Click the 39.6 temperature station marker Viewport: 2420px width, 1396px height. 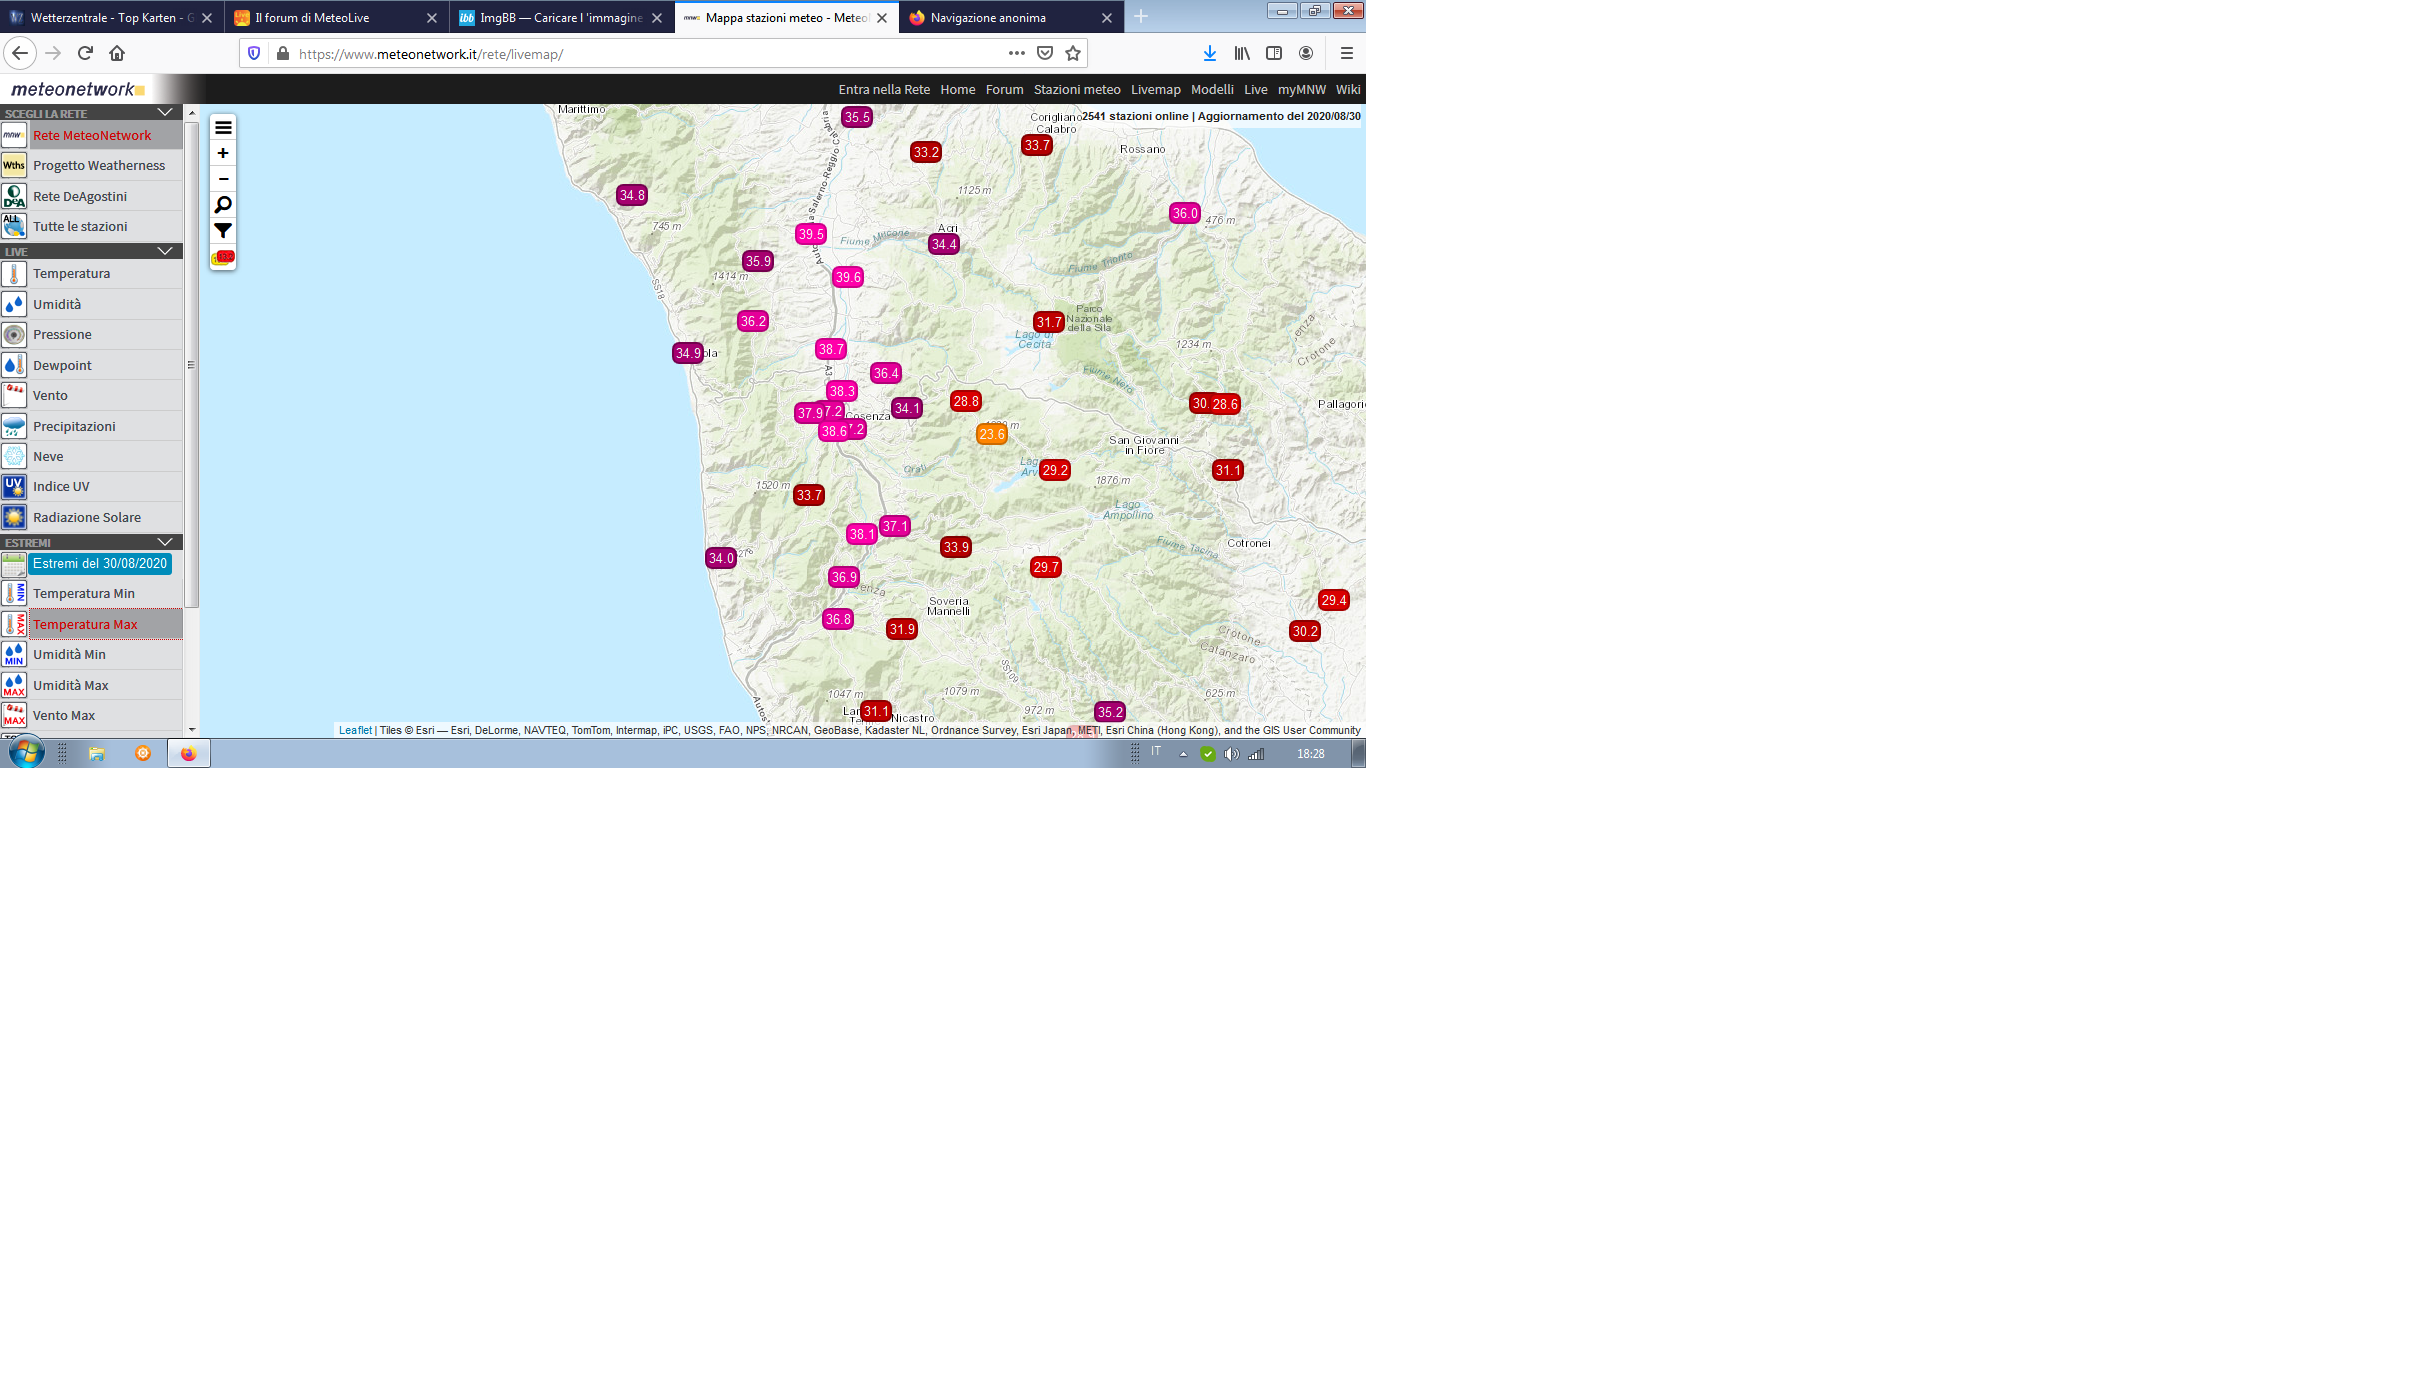coord(848,277)
